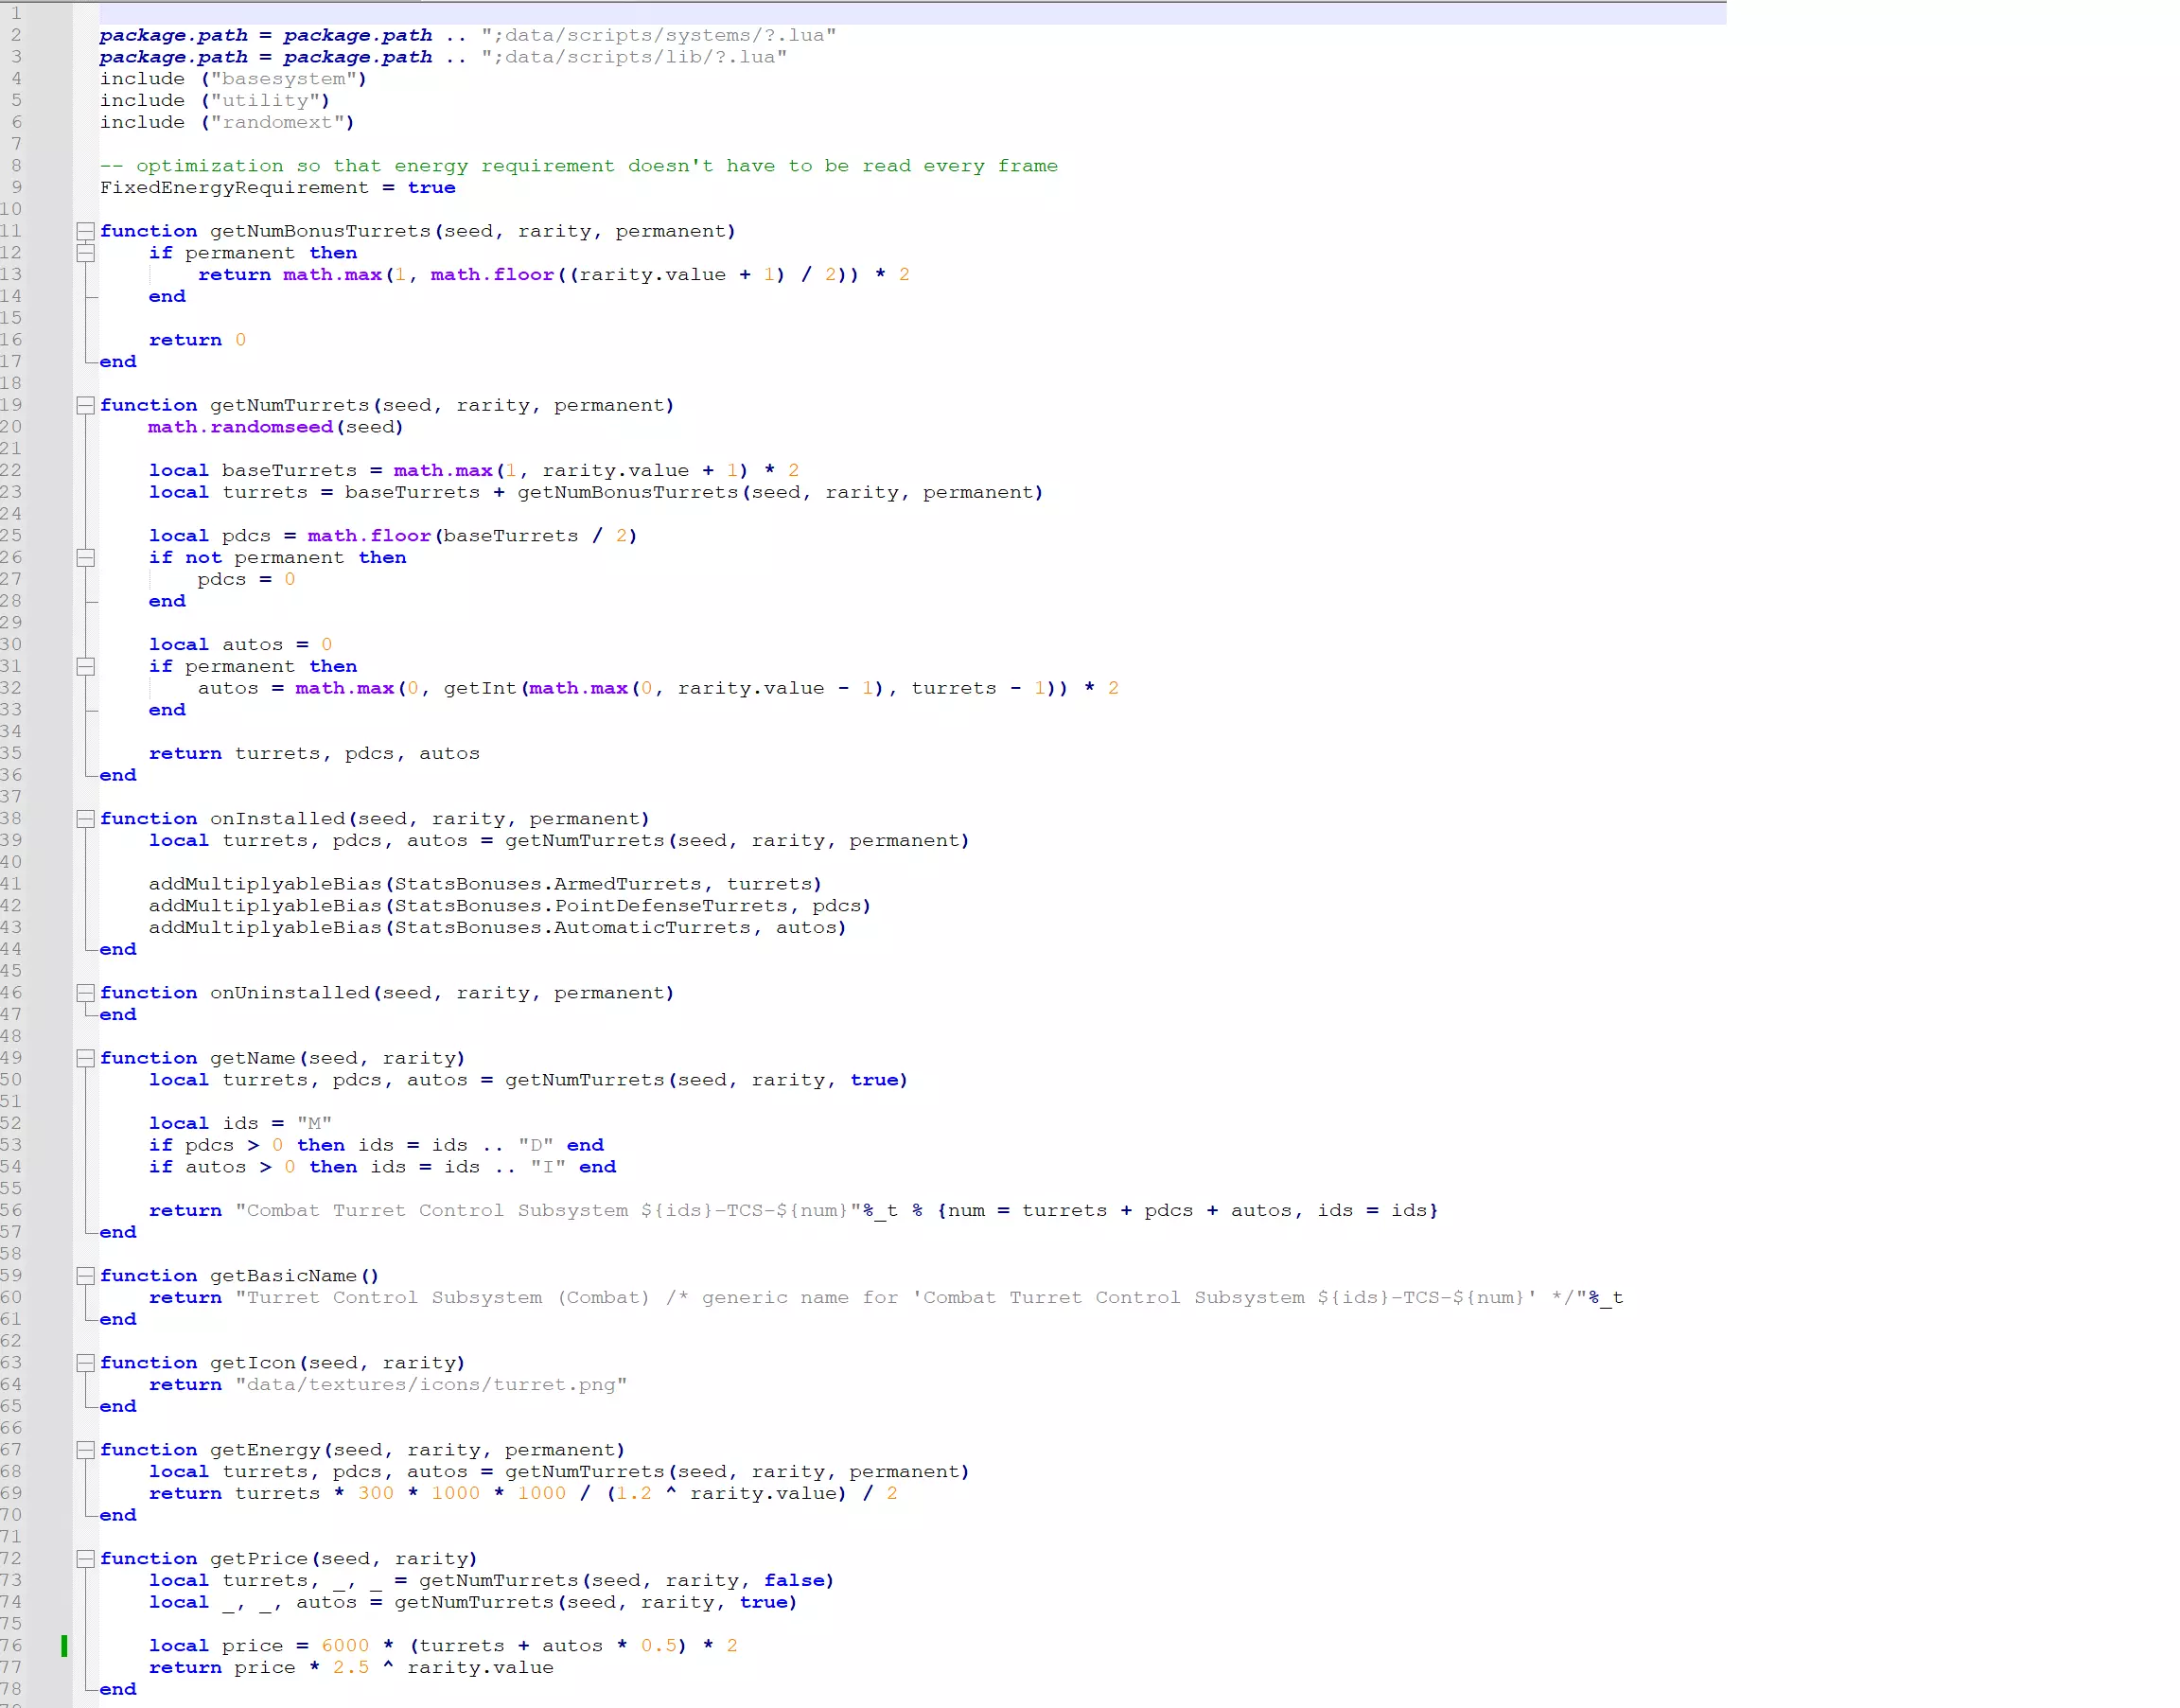Collapse the 'if permanent then' block on line 12
This screenshot has height=1708, width=2180.
[x=86, y=253]
